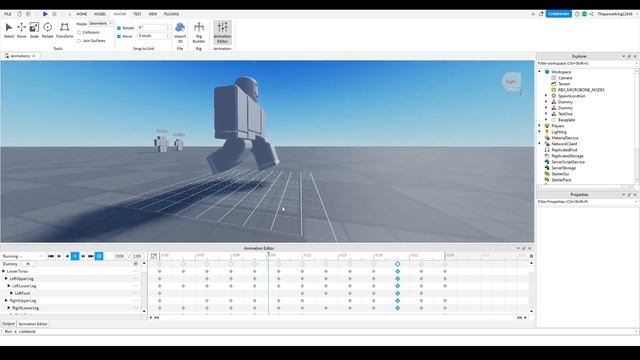Click the StarterGui icon in Explorer
The height and width of the screenshot is (360, 640).
pos(547,174)
